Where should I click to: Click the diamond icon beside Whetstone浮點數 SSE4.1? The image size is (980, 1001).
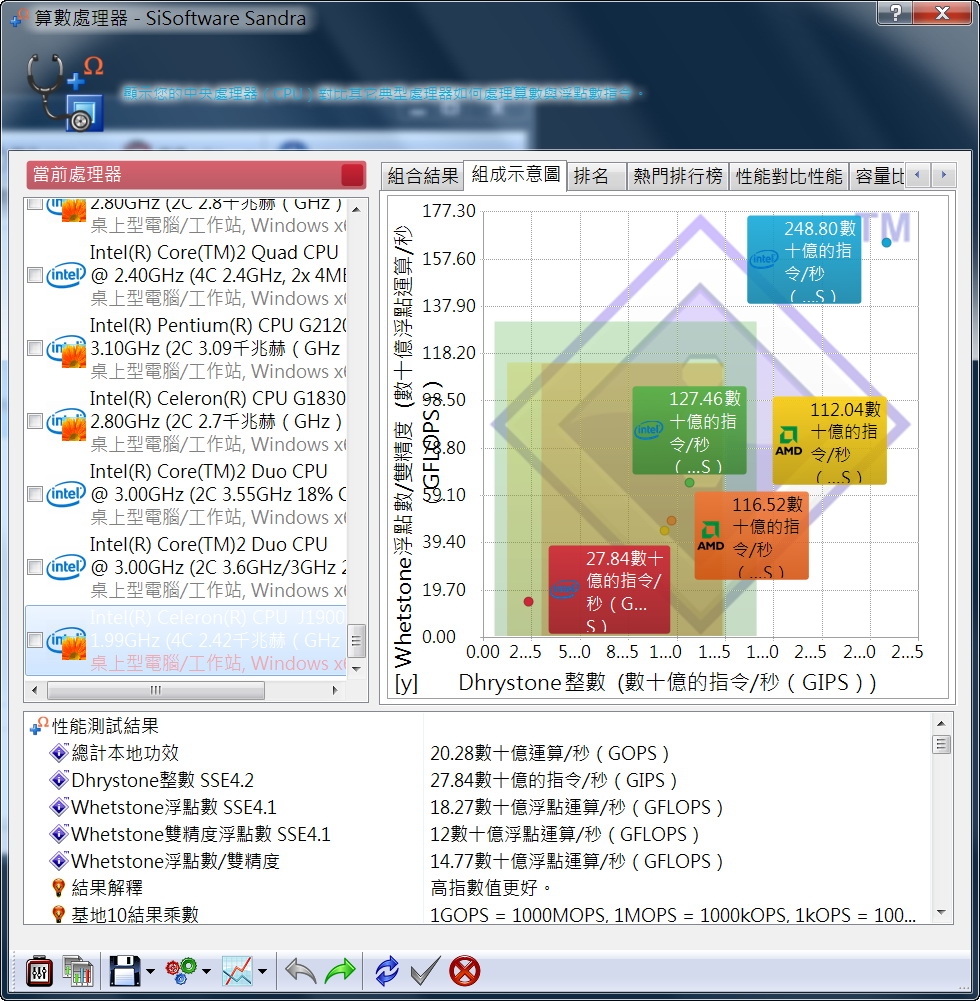tap(59, 807)
